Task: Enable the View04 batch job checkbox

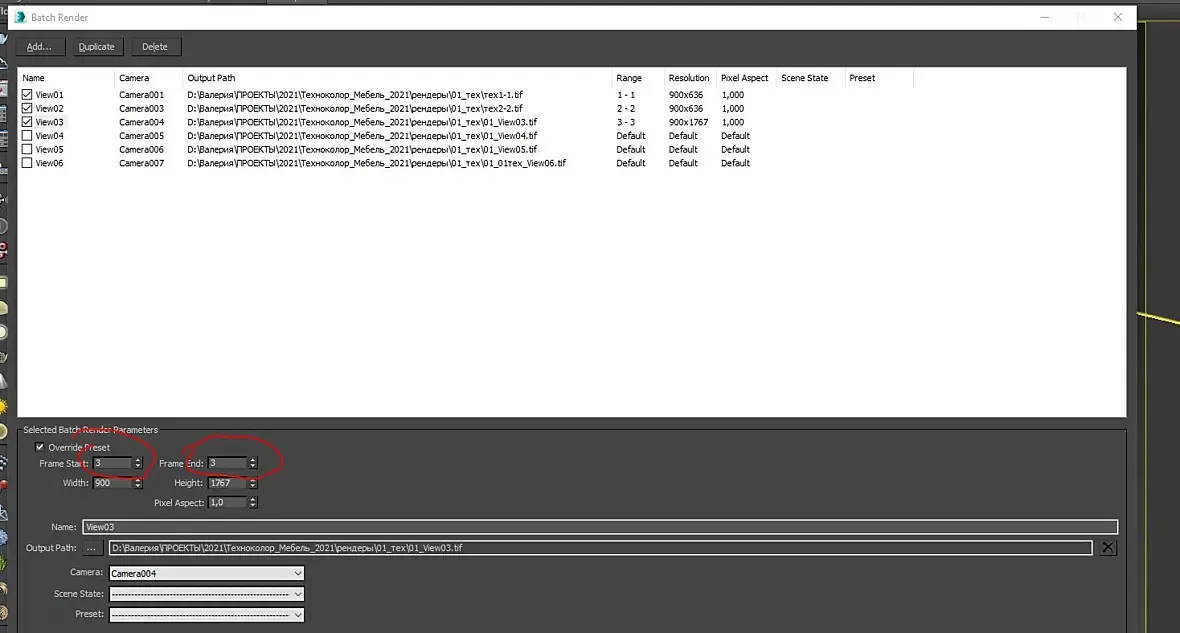Action: 27,135
